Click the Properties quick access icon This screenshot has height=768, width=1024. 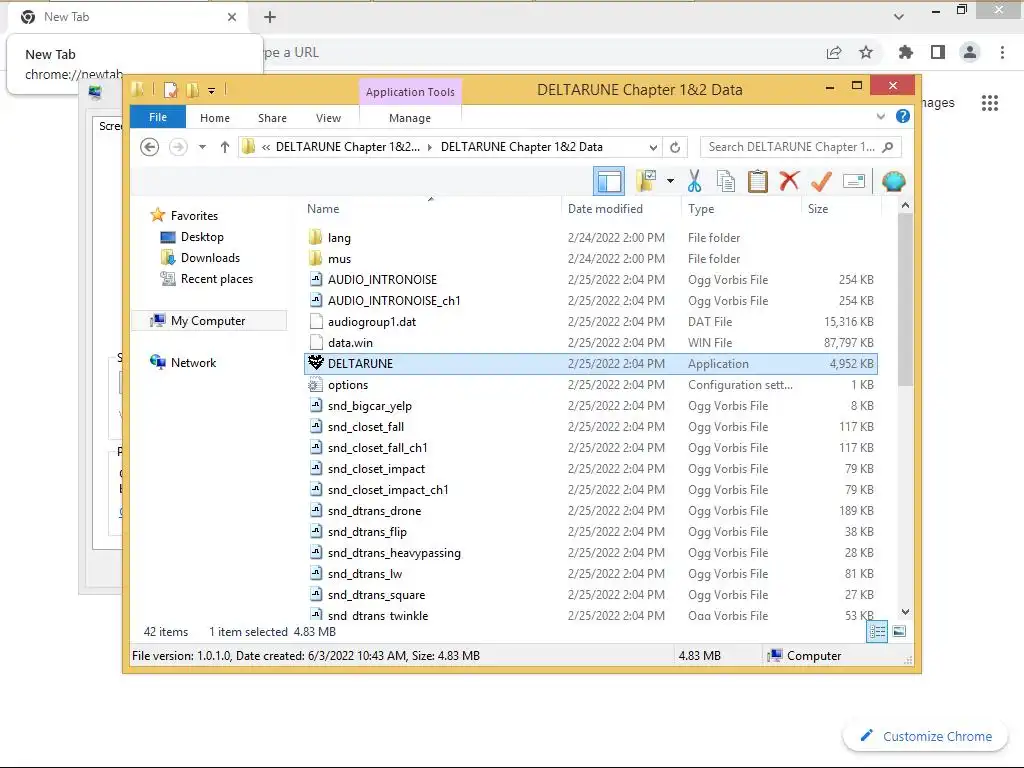(171, 90)
